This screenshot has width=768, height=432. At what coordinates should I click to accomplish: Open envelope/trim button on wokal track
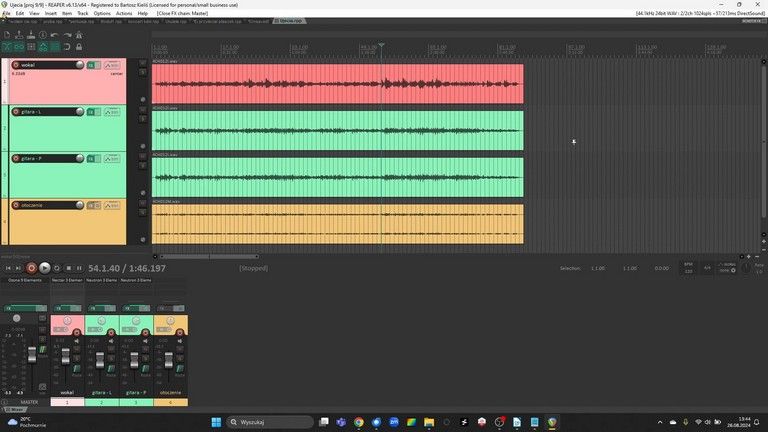tap(110, 65)
